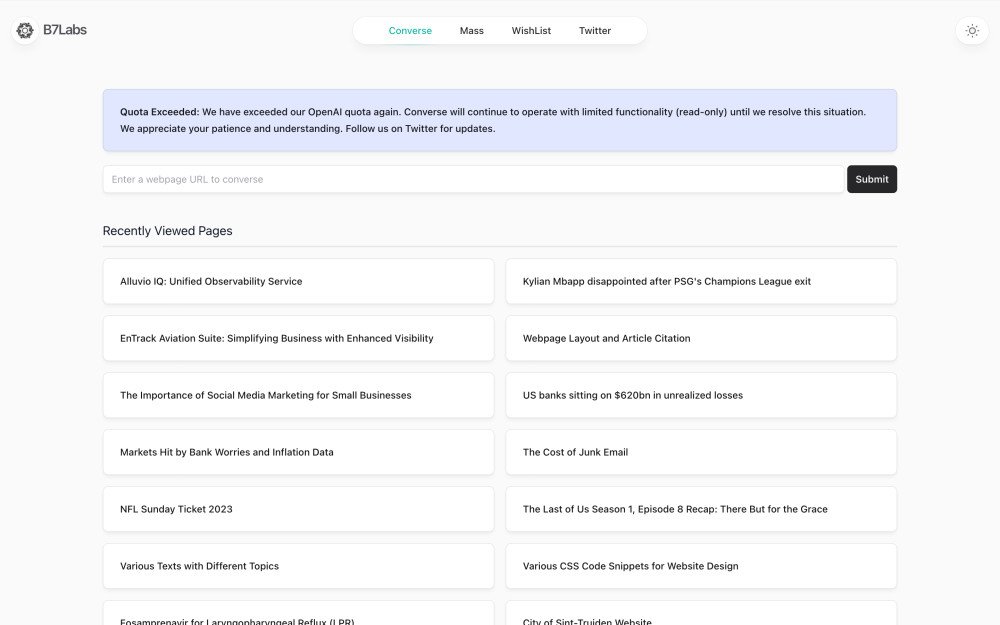
Task: Open the Converse tab
Action: coord(410,31)
